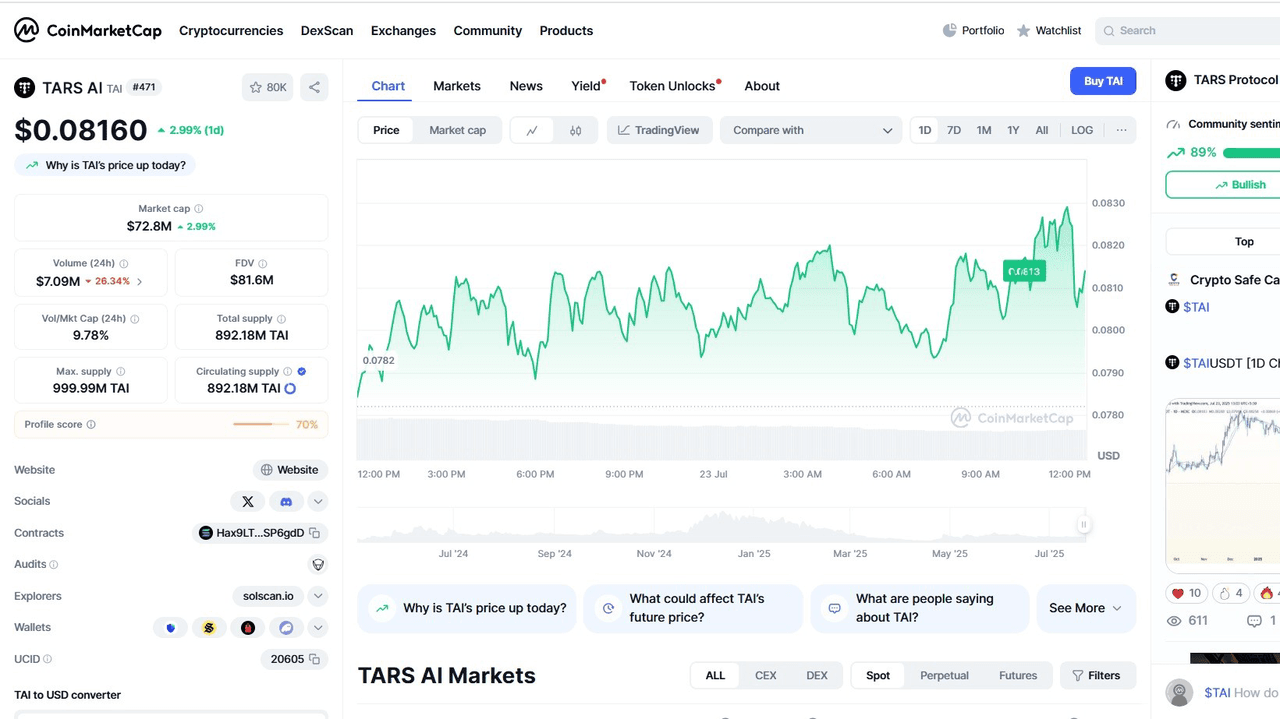Click the Search input field

(1188, 31)
